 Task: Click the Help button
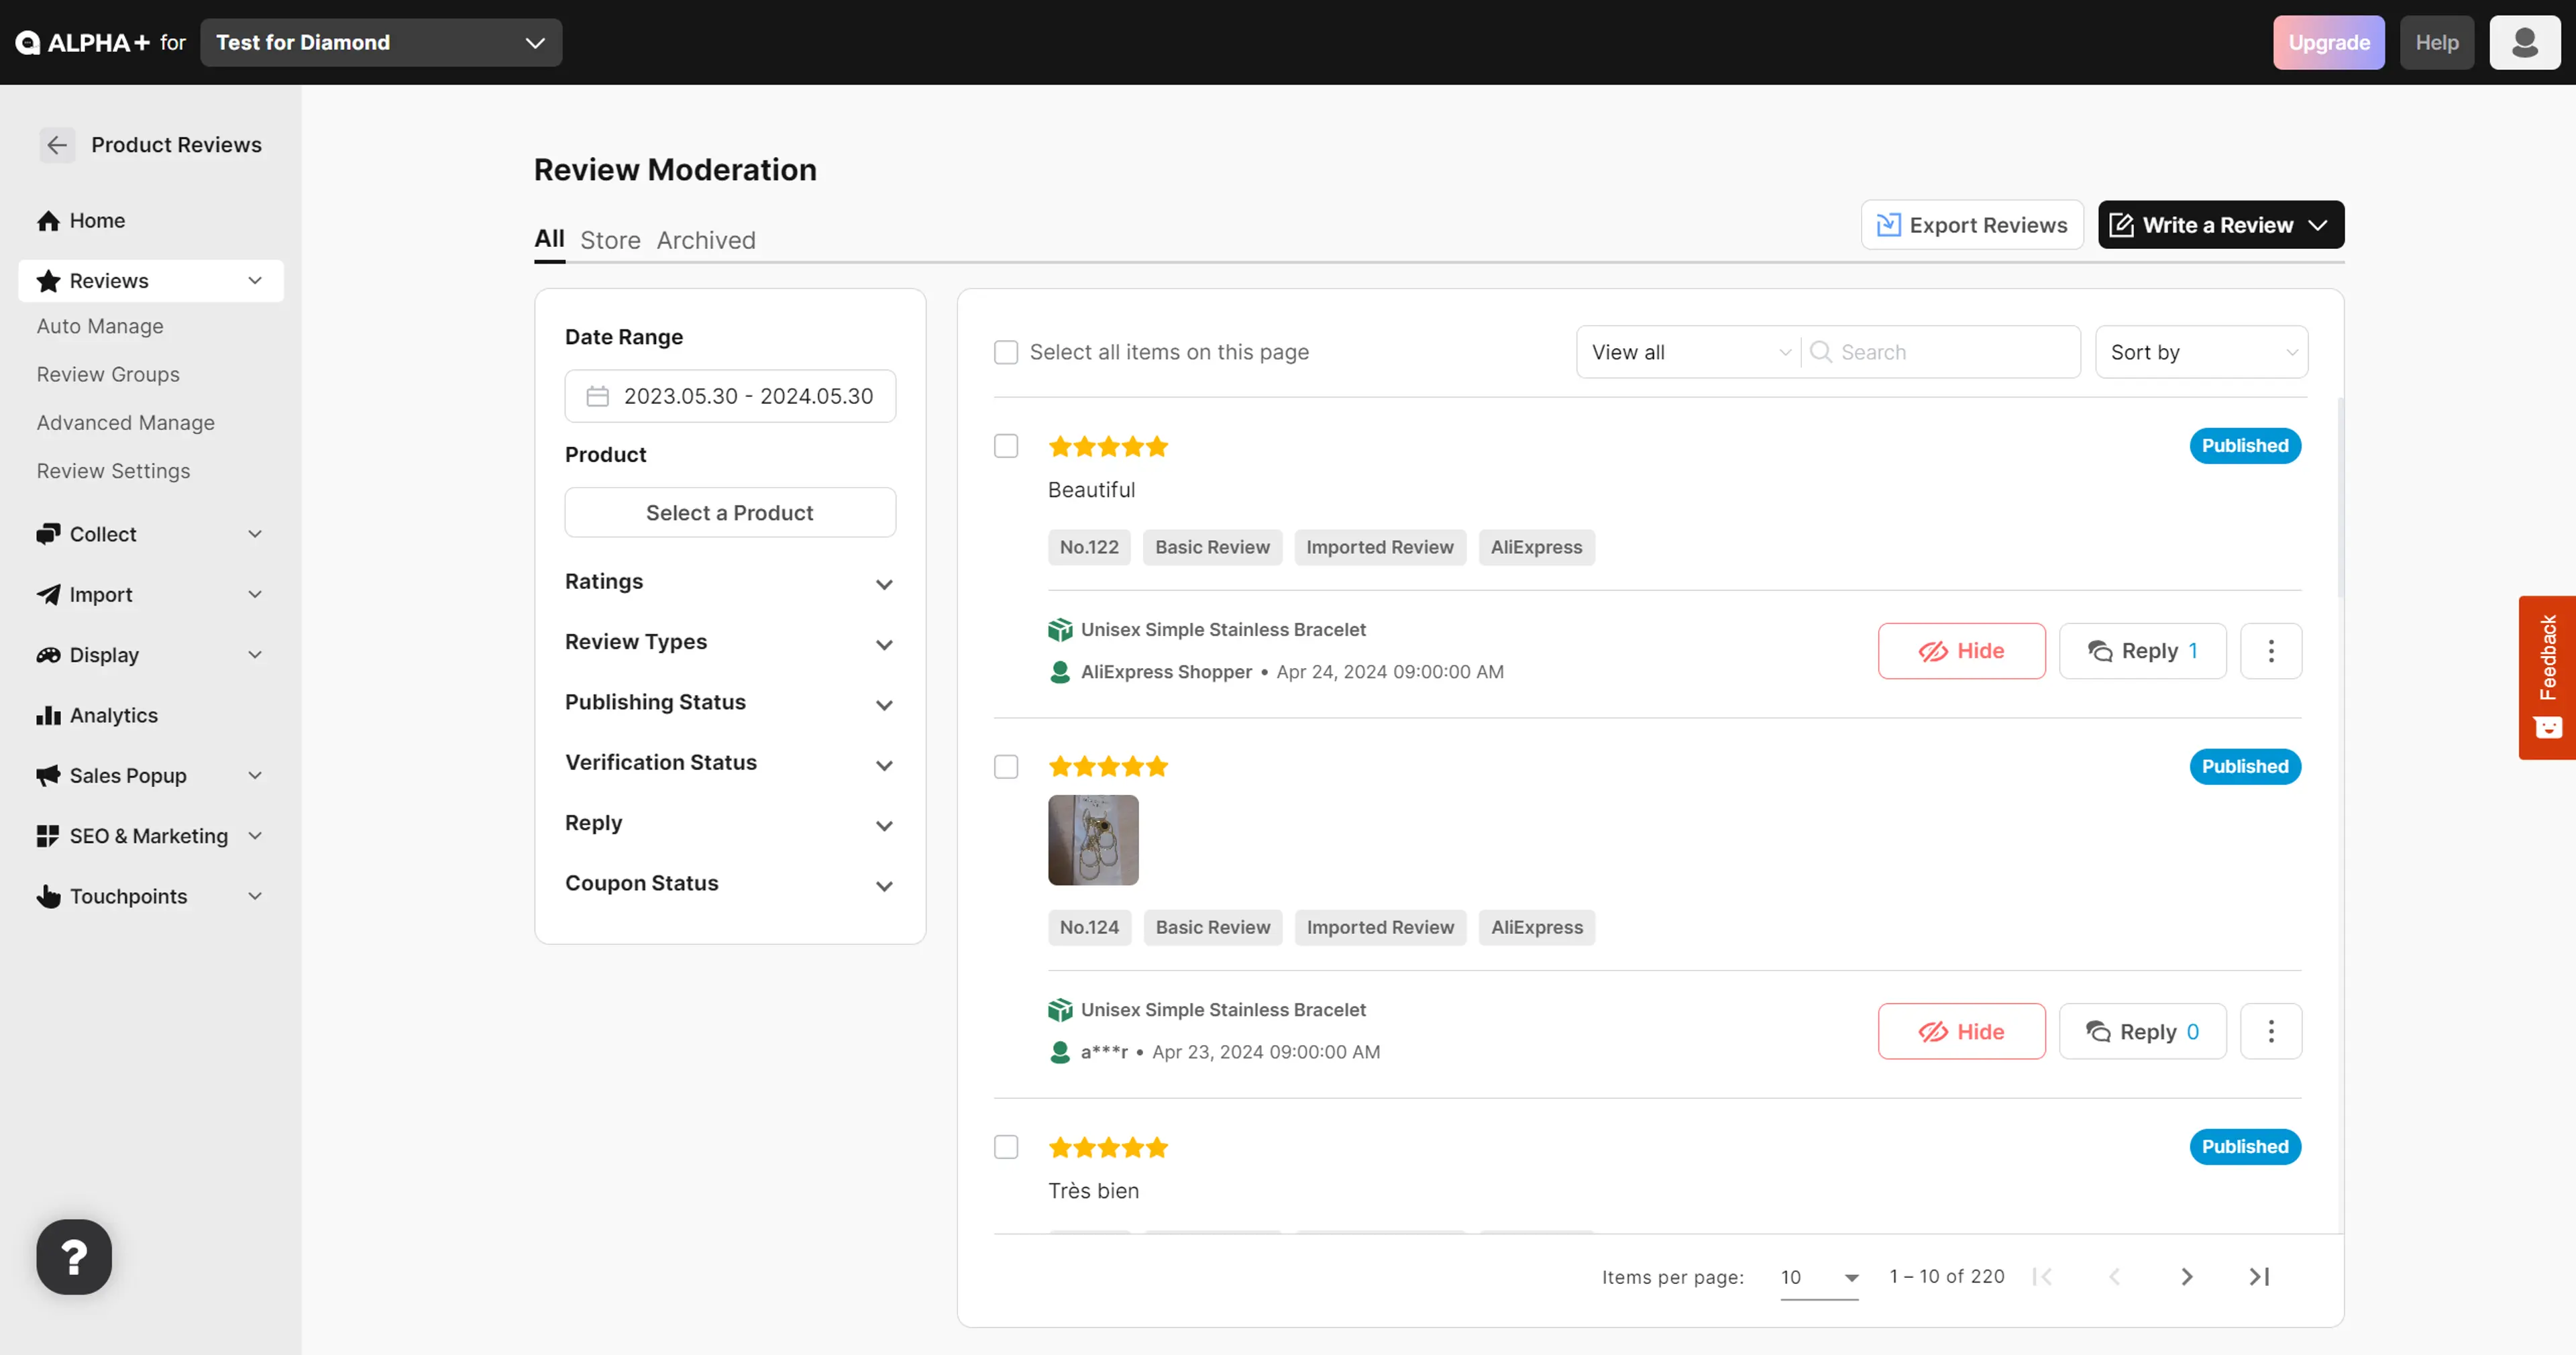tap(2436, 42)
